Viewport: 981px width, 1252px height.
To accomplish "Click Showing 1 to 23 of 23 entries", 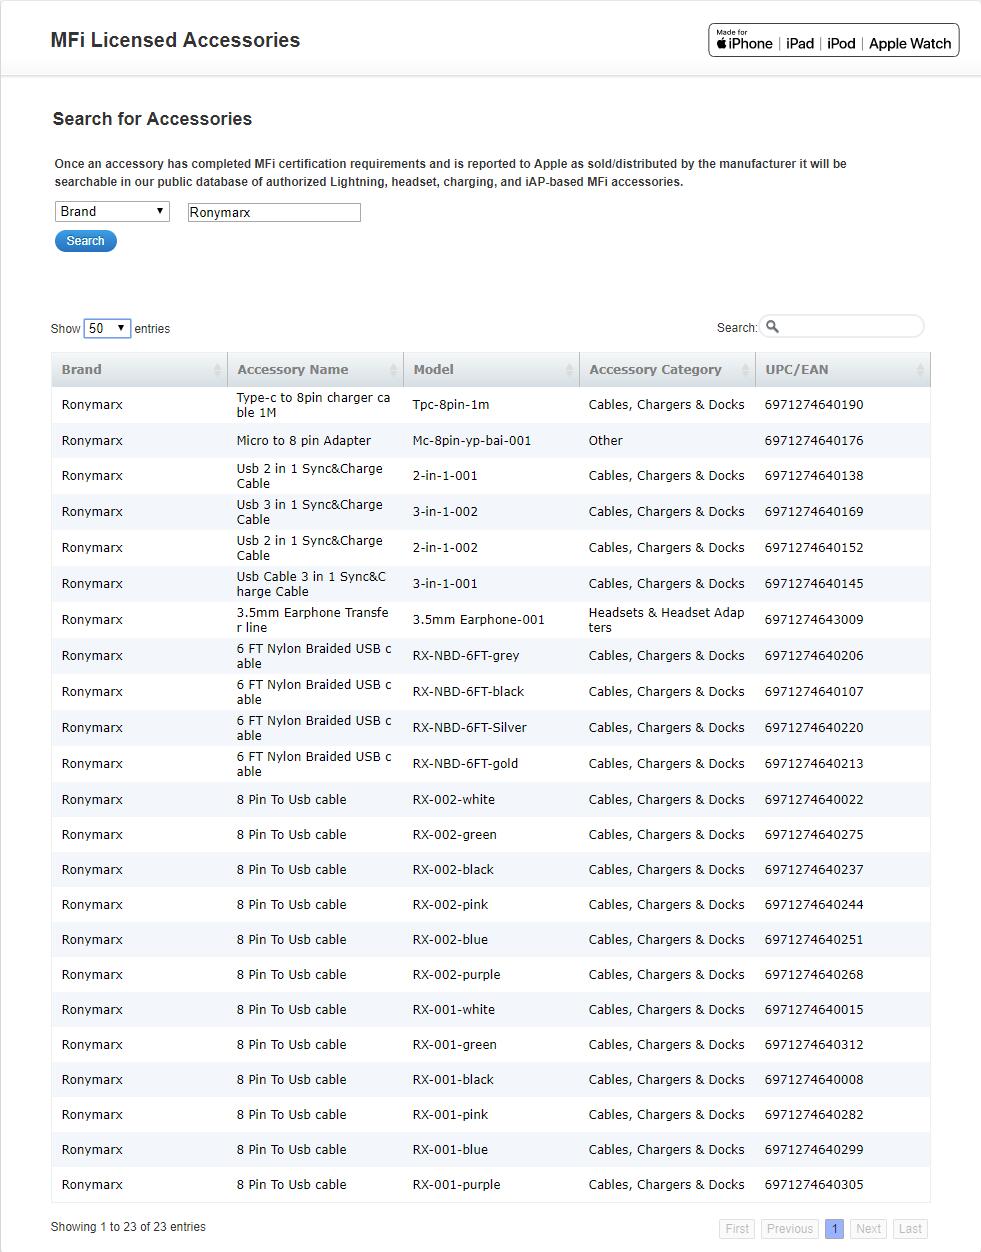I will coord(128,1227).
